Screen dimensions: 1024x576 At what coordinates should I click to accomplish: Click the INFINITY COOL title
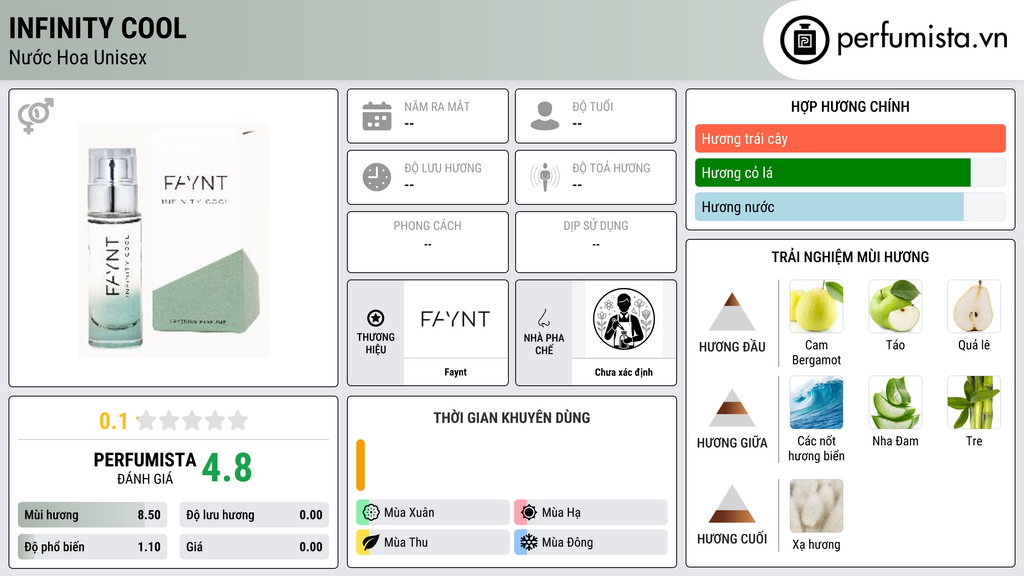tap(97, 28)
